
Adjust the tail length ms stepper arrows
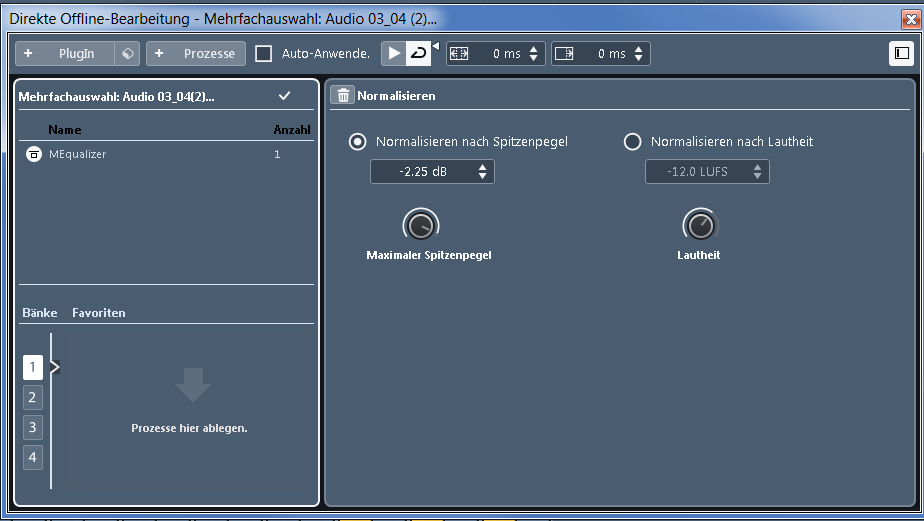639,54
